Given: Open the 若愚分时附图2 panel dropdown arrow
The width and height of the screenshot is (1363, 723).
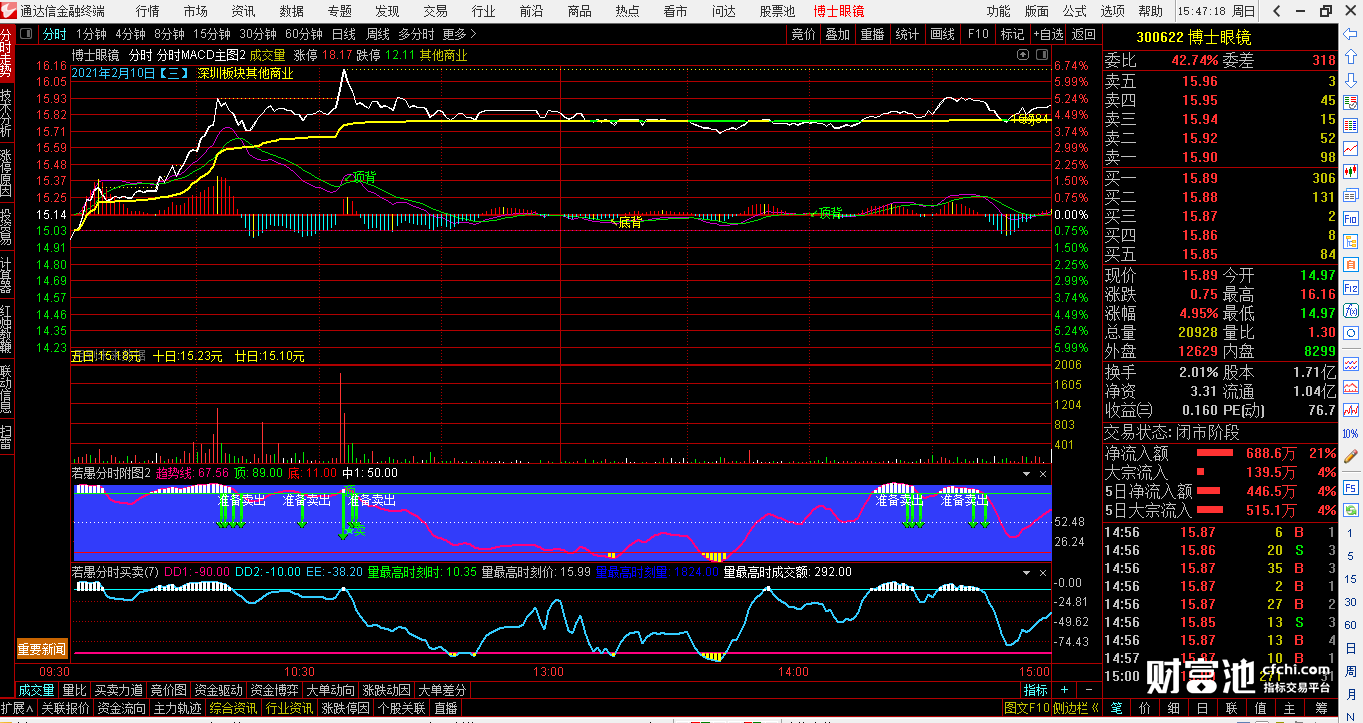Looking at the screenshot, I should 1026,473.
